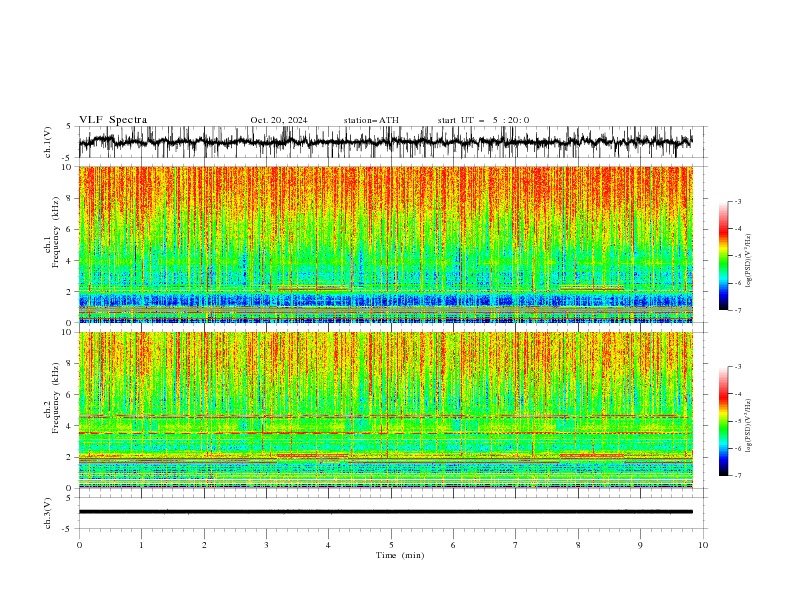Click the ch.1 waveform trace panel
This screenshot has width=792, height=612.
(x=393, y=142)
